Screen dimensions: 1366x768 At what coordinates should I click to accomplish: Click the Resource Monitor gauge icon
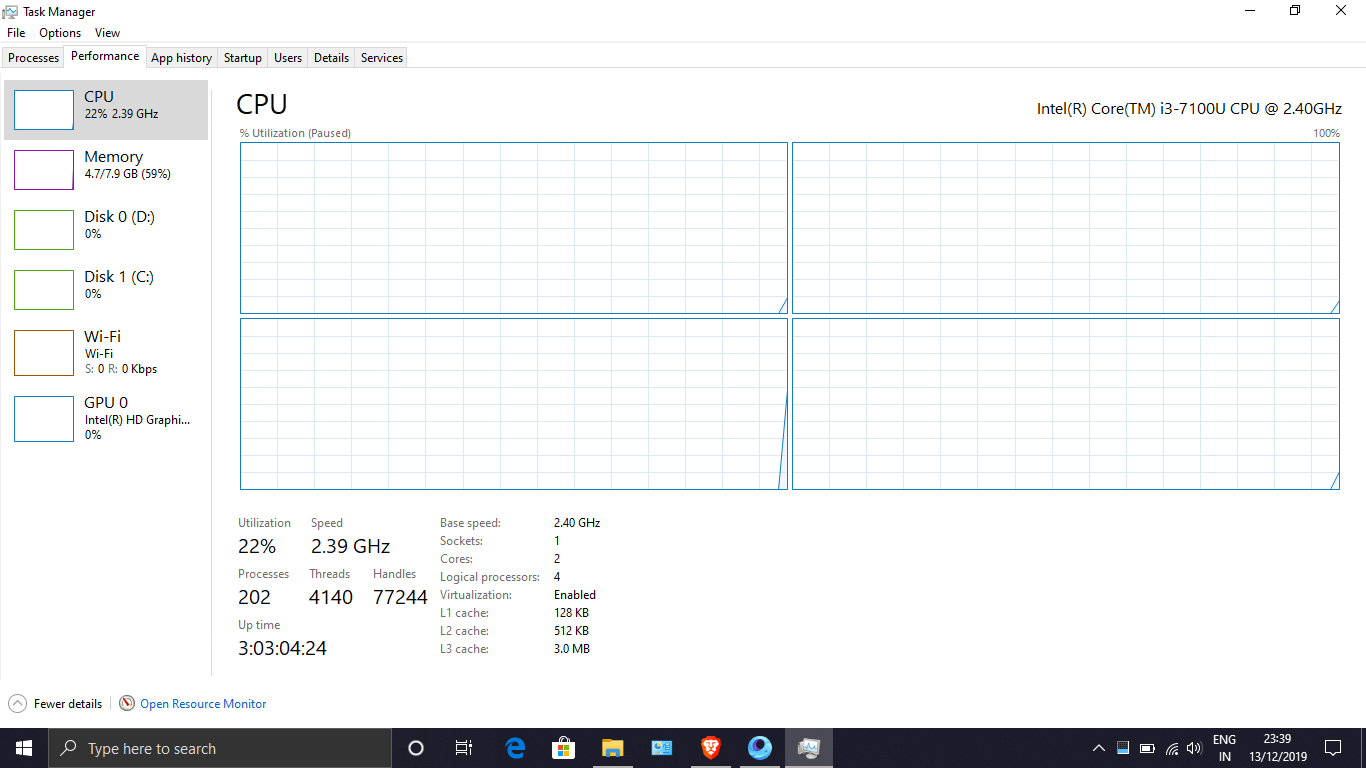[127, 703]
